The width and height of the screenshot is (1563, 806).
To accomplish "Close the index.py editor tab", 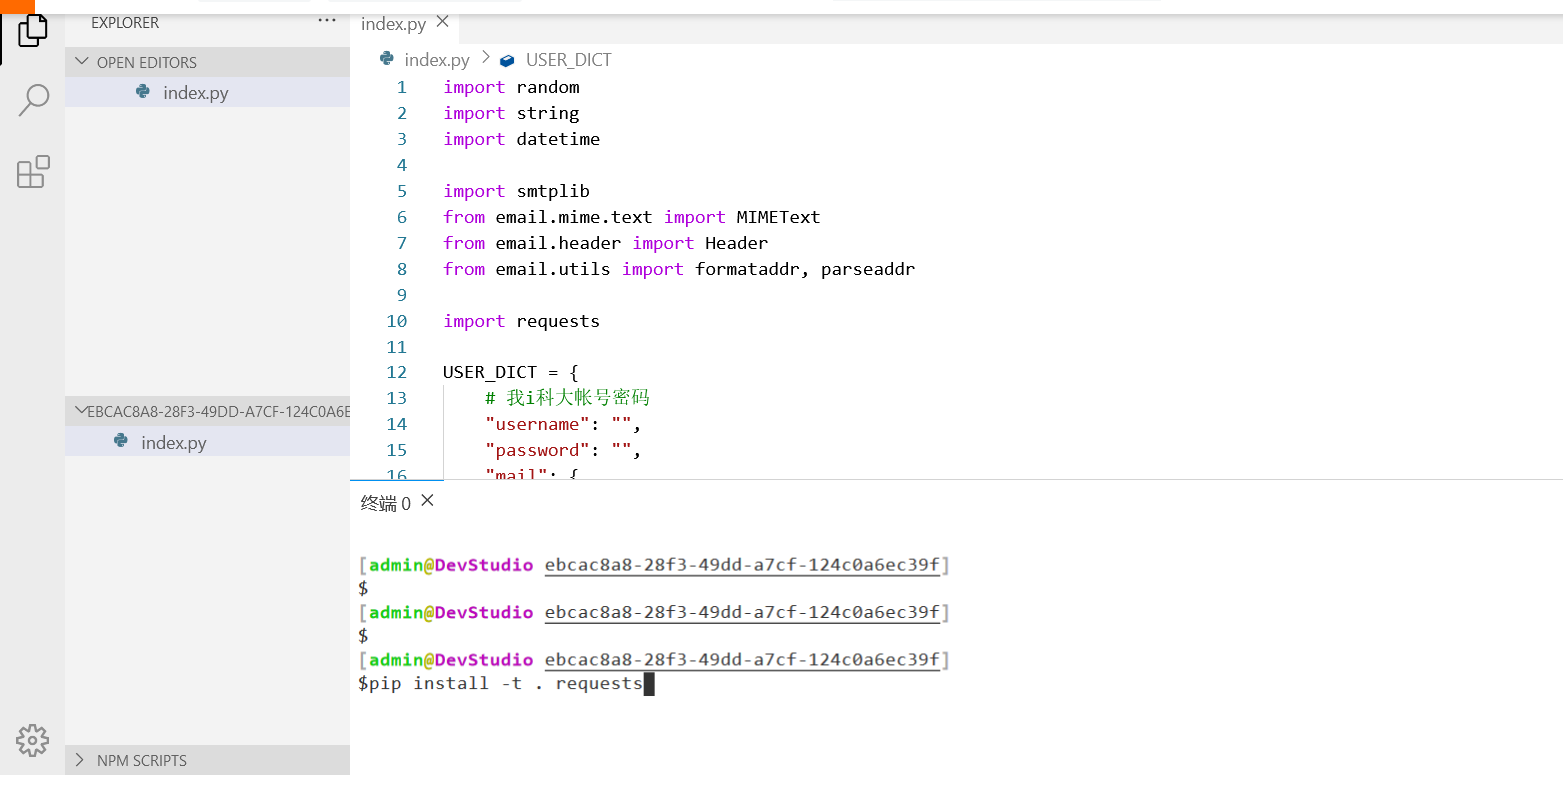I will coord(443,22).
